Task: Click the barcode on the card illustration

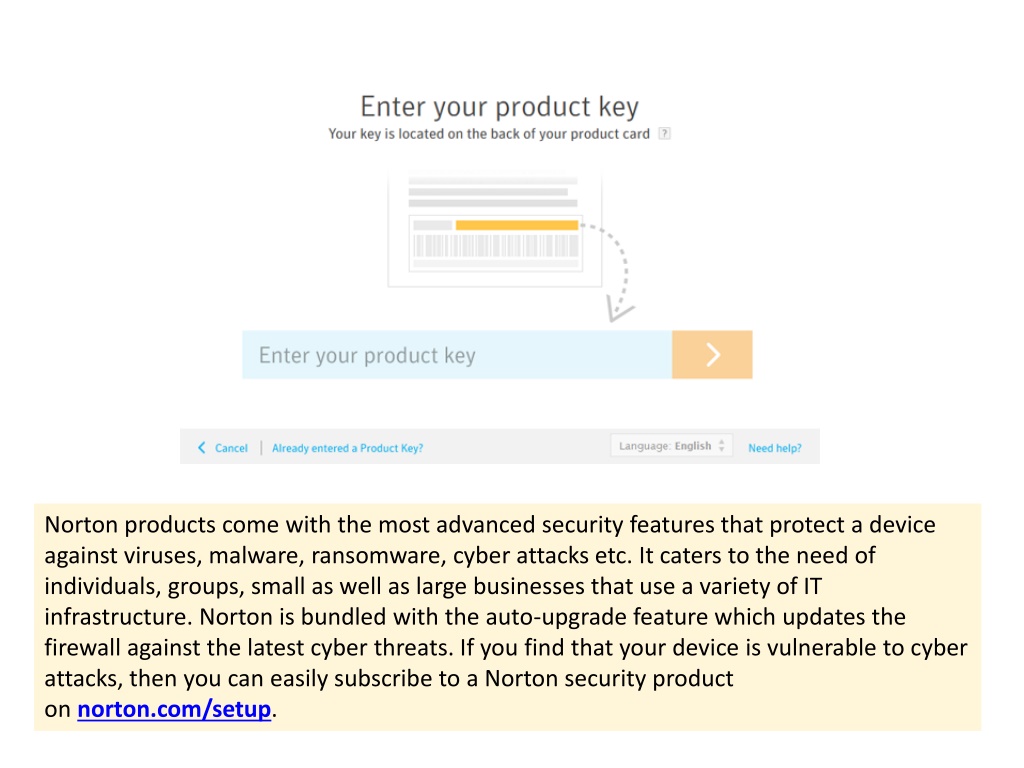Action: click(x=496, y=246)
